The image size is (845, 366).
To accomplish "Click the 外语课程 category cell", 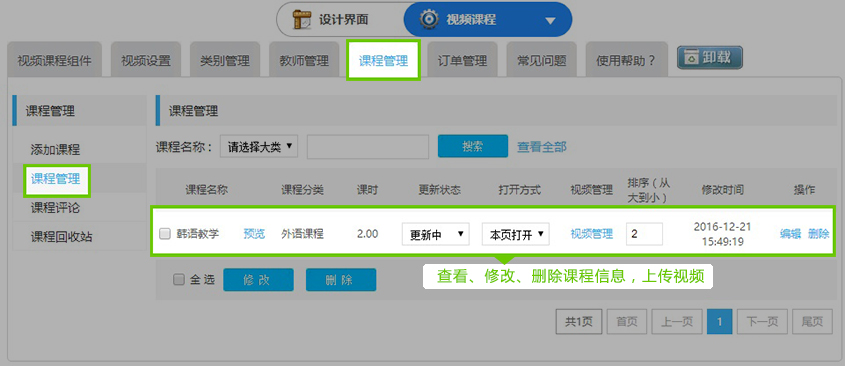I will [x=302, y=234].
